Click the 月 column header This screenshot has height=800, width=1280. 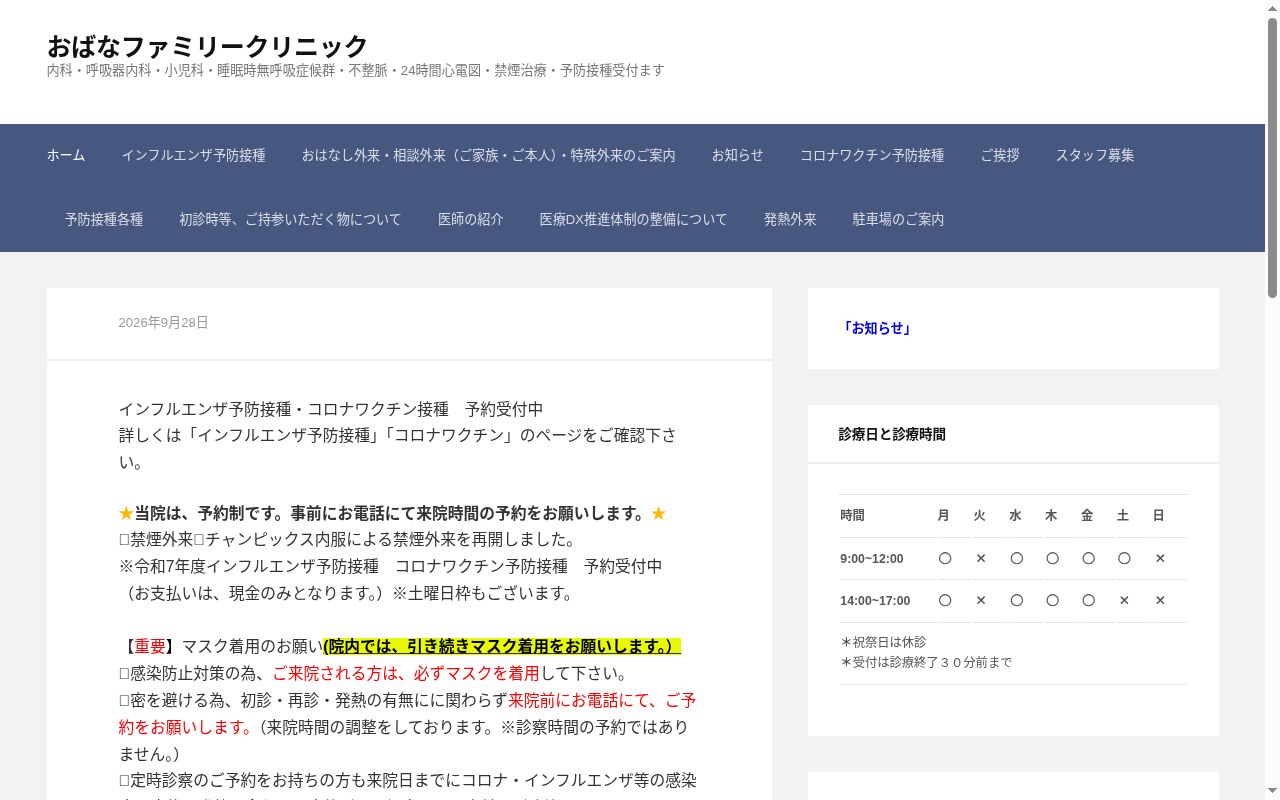pos(943,516)
